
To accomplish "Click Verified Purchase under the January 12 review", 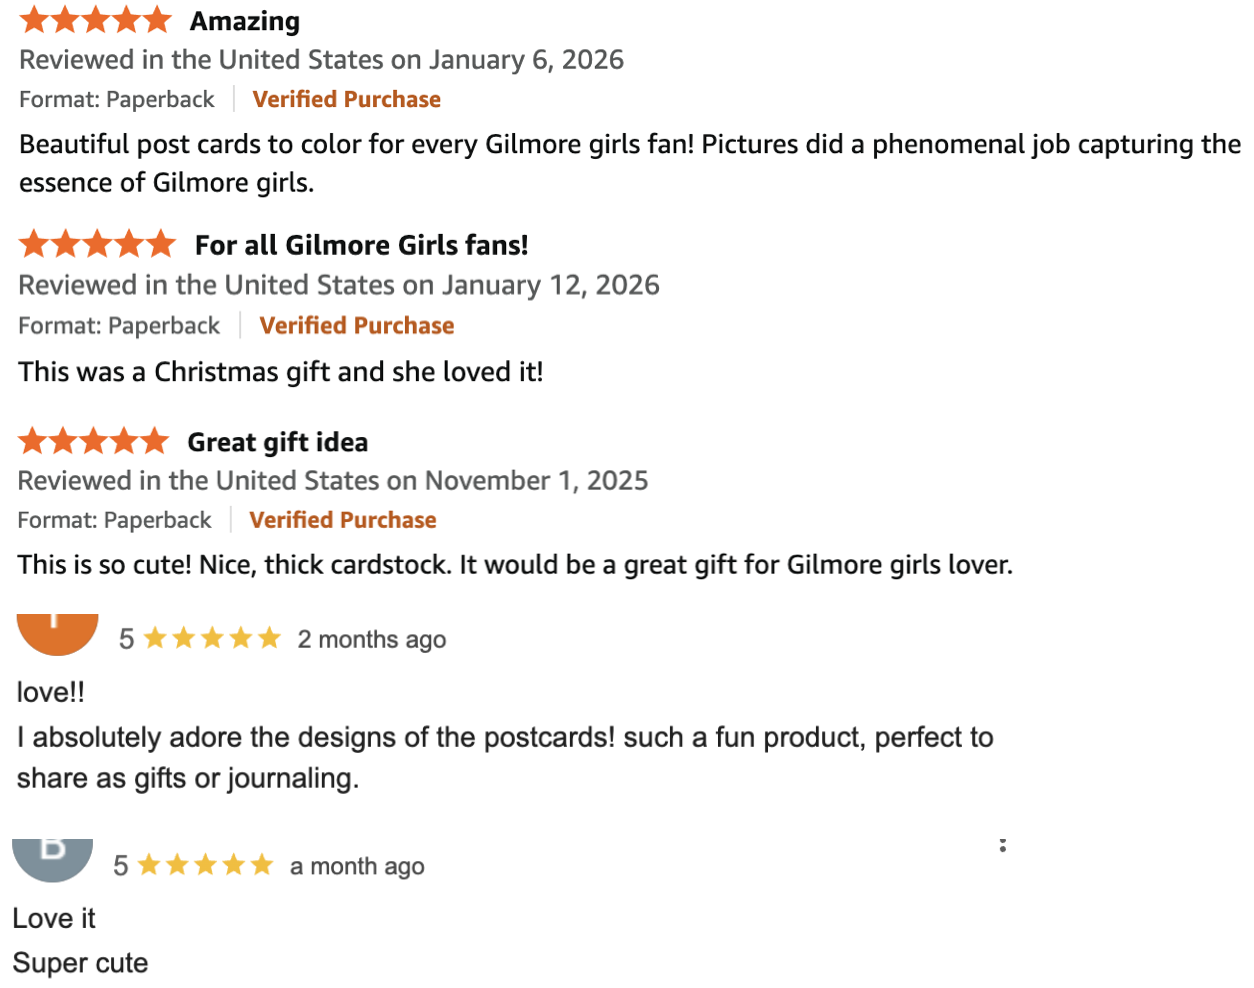I will tap(357, 325).
